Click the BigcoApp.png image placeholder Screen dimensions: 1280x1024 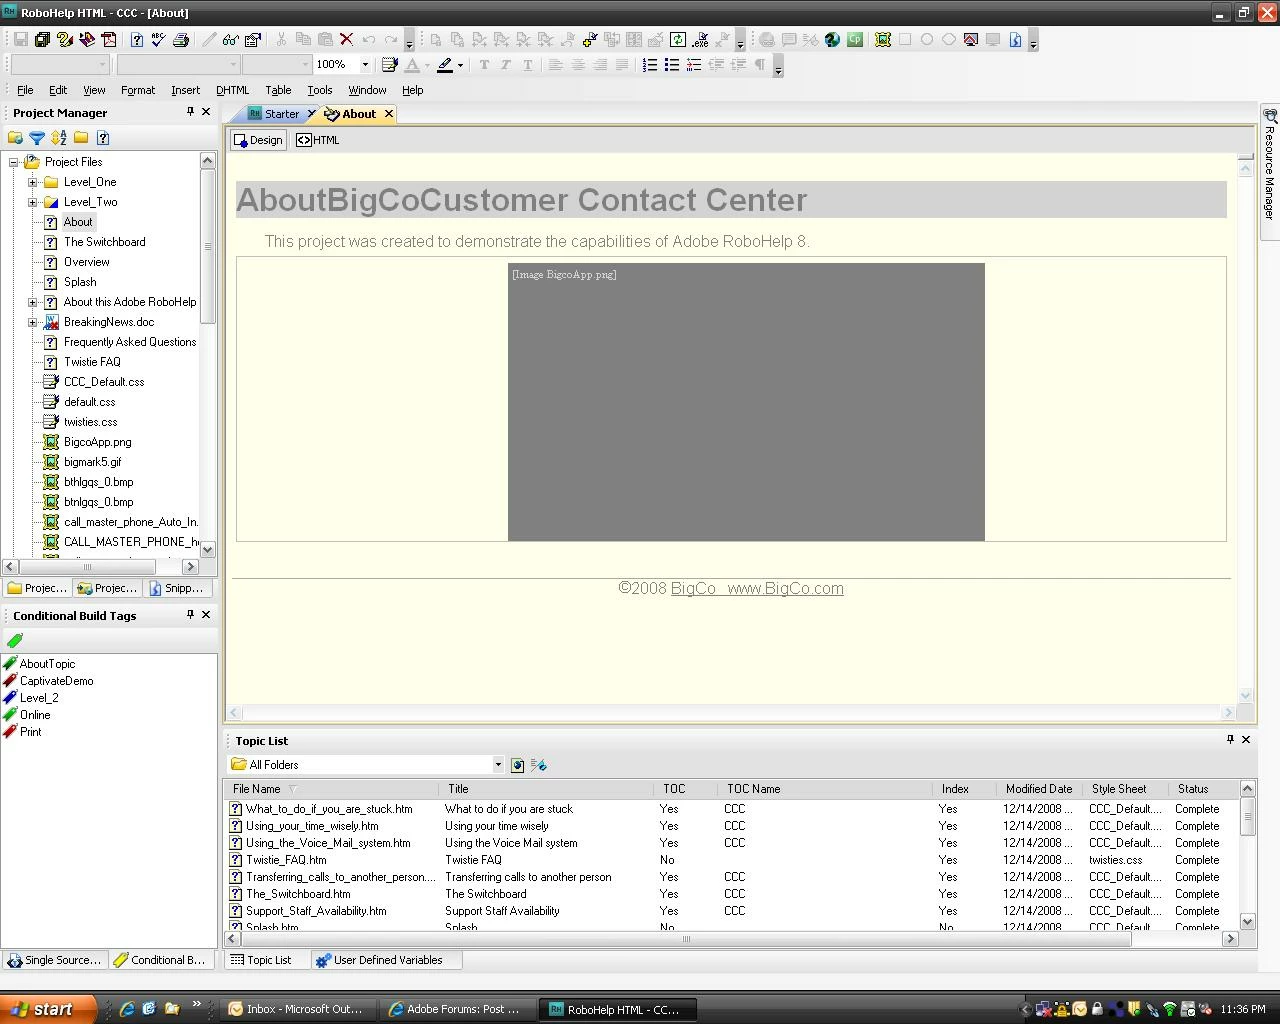tap(746, 402)
